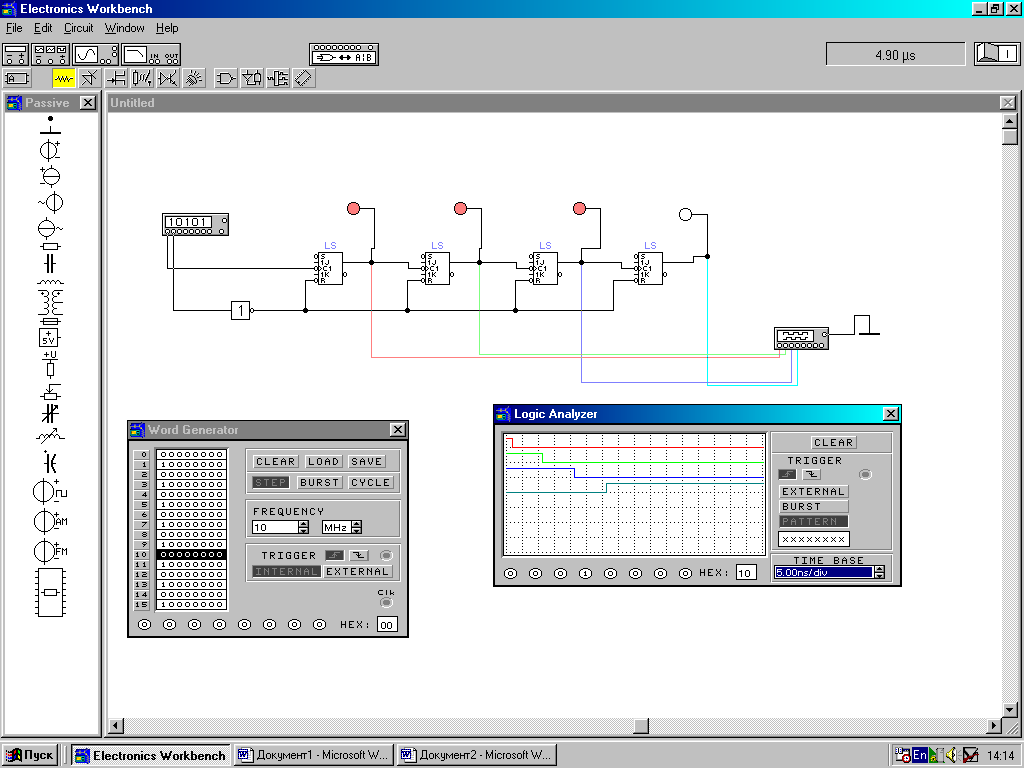Pick the potentiometer component in Passive bin
Screen dimensions: 1024x768
click(x=50, y=392)
